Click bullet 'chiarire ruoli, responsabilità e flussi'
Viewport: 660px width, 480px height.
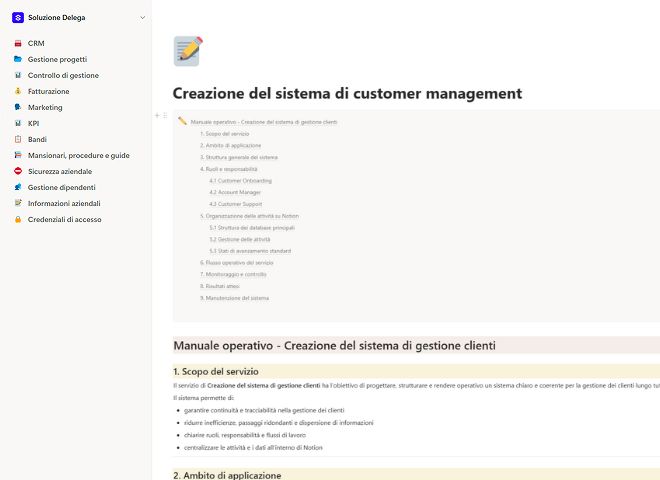[245, 435]
